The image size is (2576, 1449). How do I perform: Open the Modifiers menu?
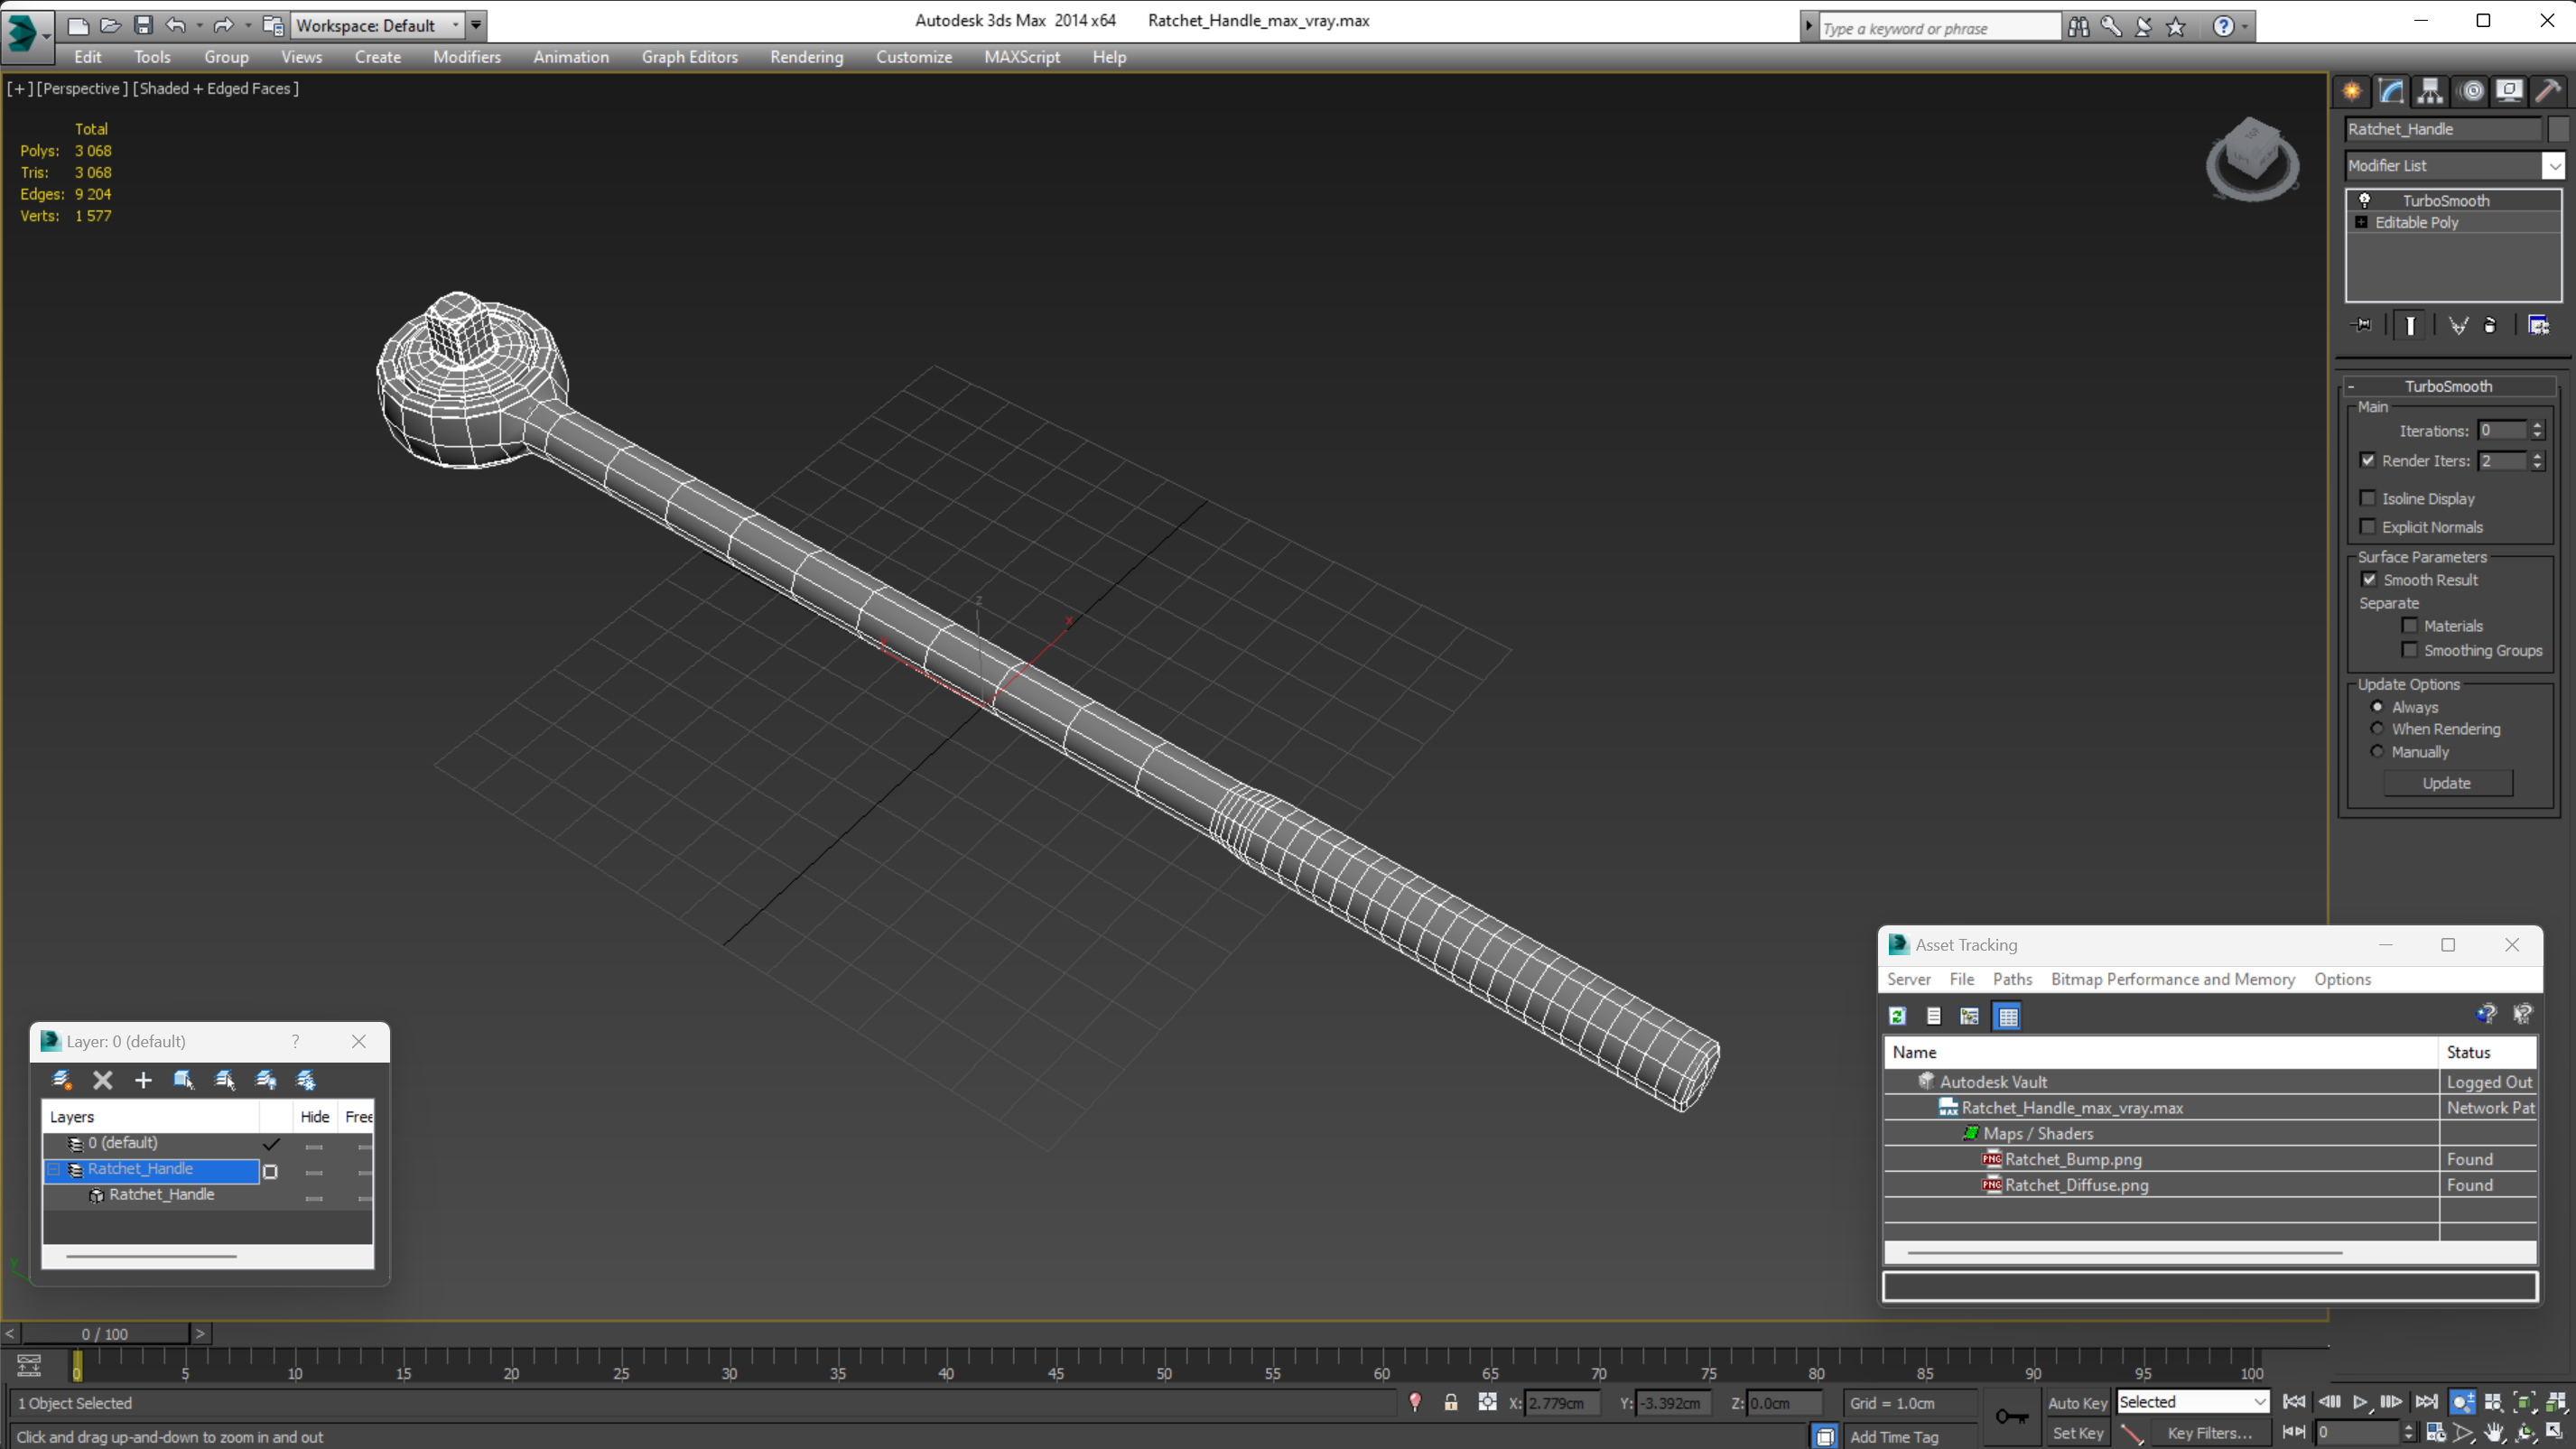click(465, 57)
